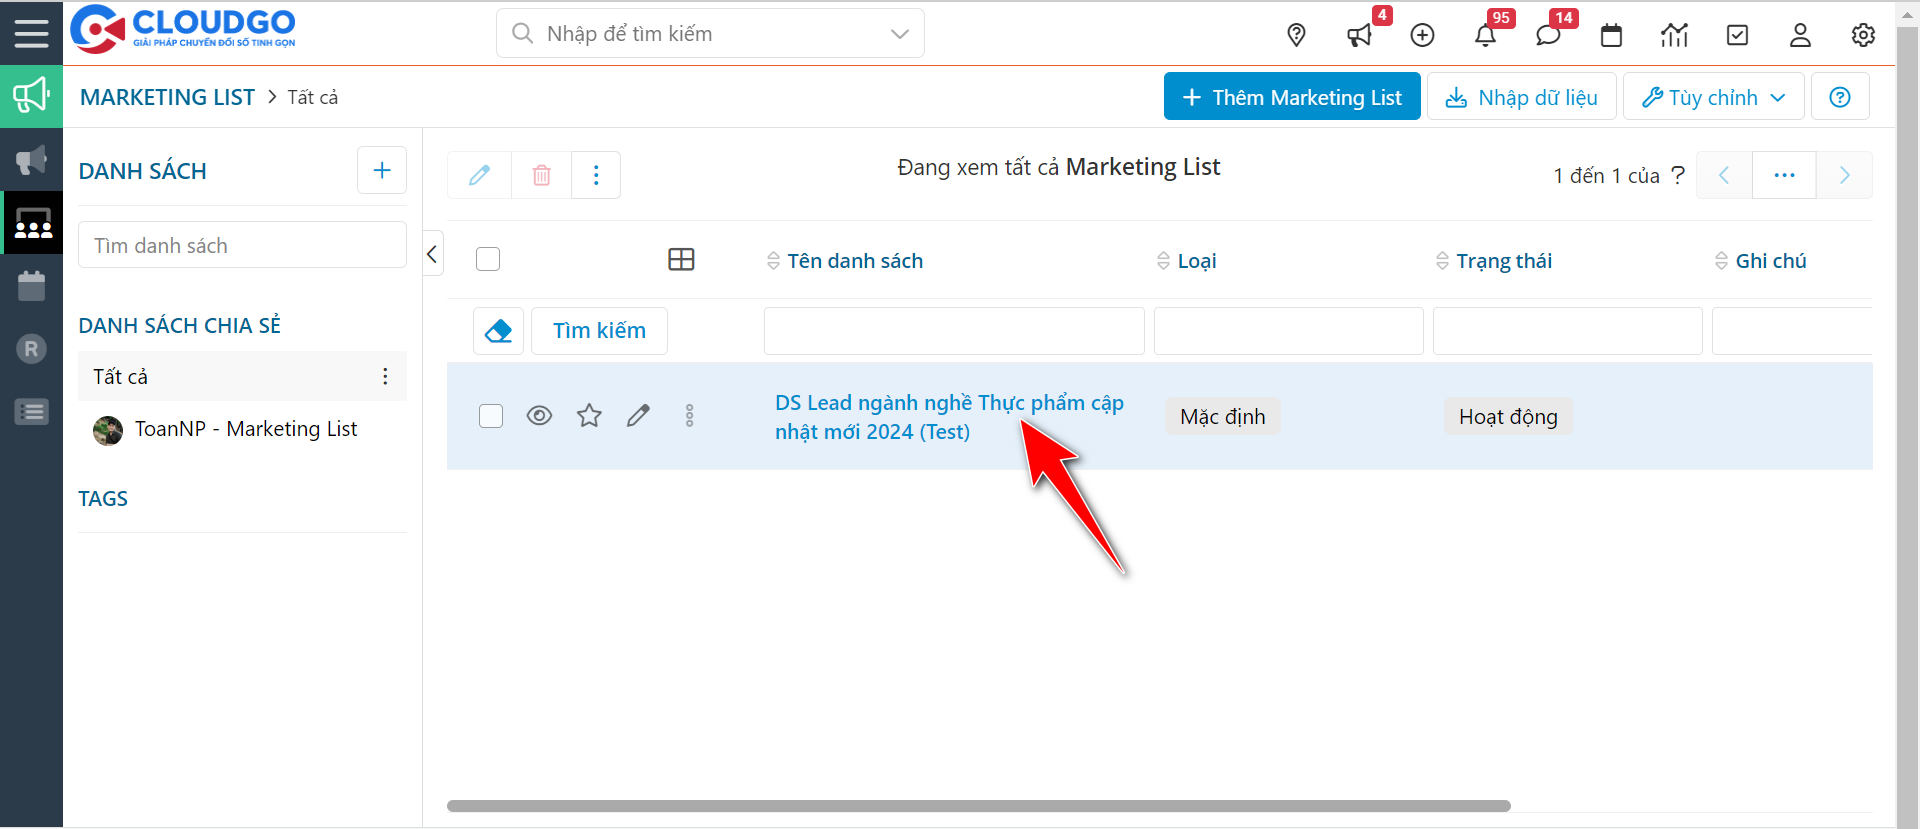Check the DS Lead row checkbox
1920x829 pixels.
pos(491,416)
